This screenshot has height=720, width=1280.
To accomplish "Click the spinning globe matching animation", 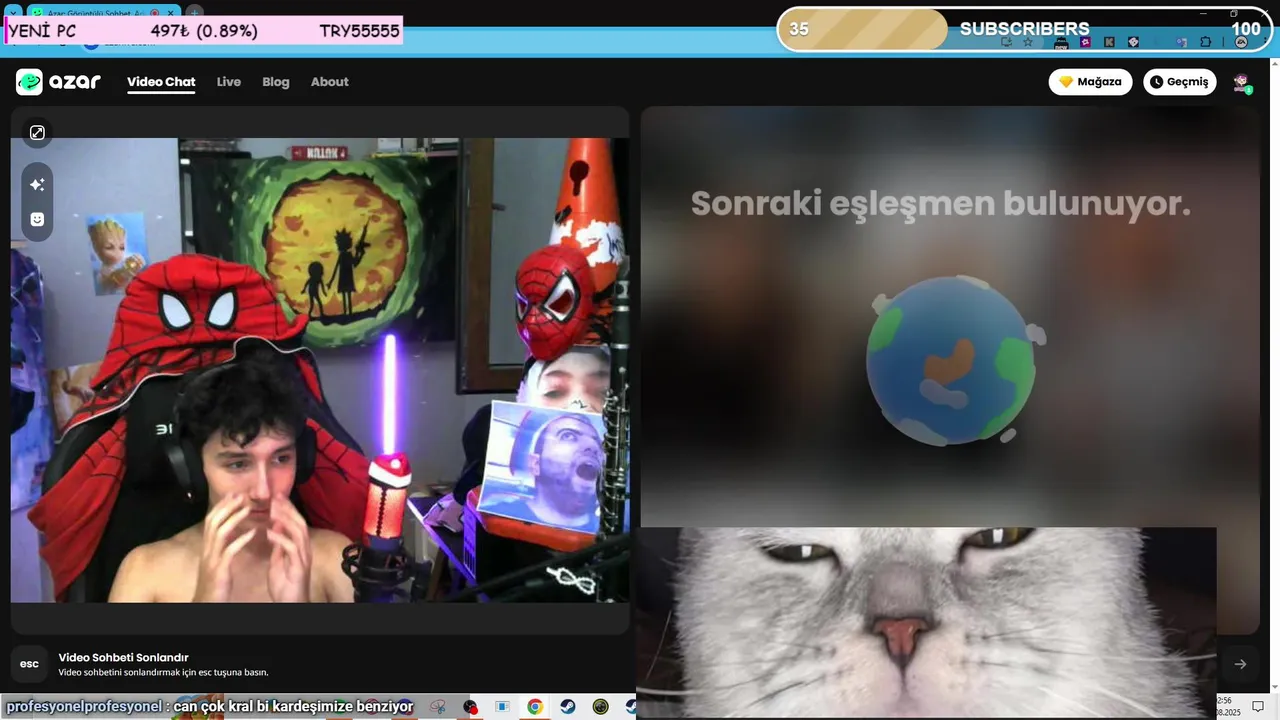I will [x=950, y=361].
